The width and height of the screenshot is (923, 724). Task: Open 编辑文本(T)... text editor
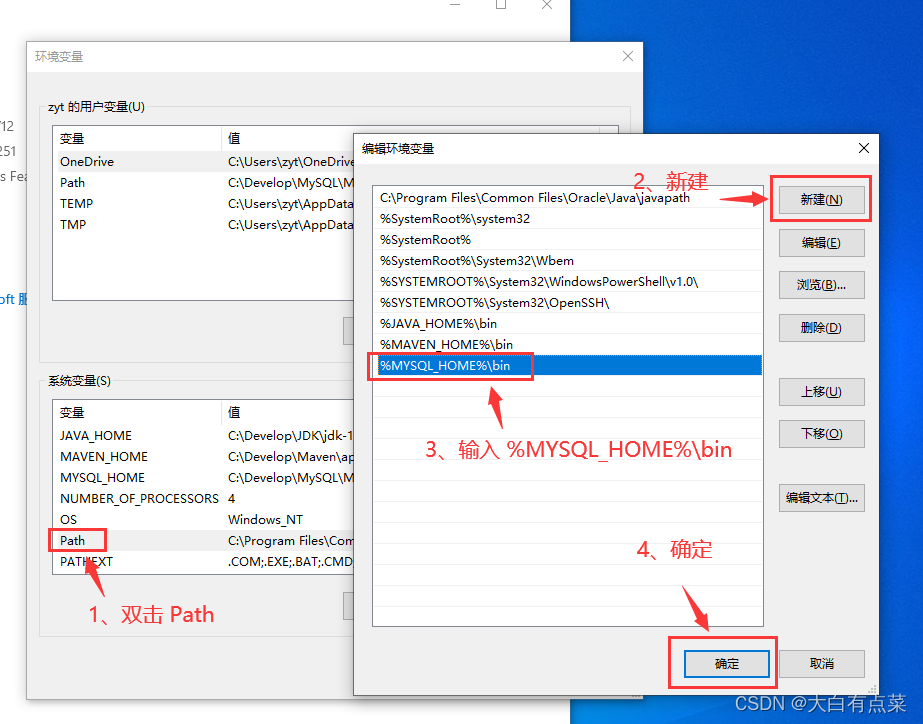pyautogui.click(x=821, y=498)
